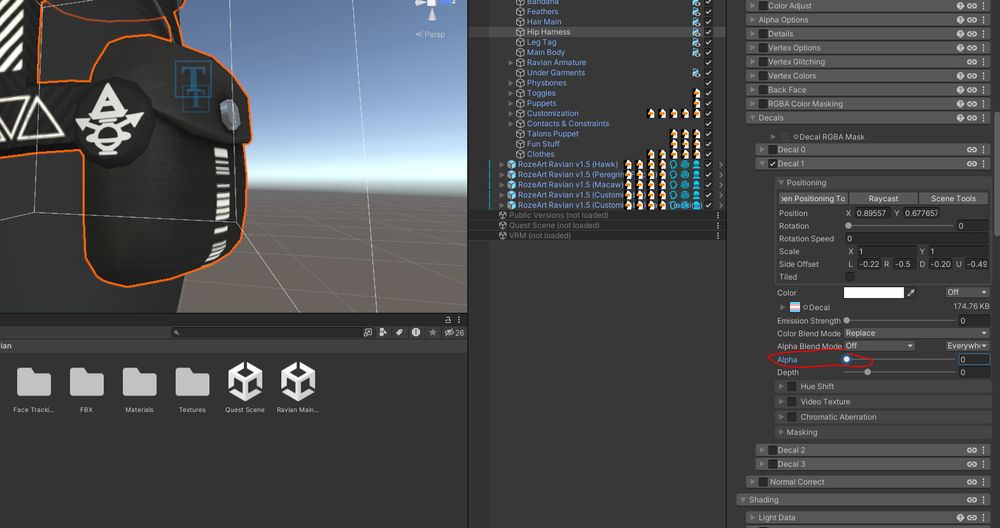
Task: Enable the Hue Shift checkbox
Action: coord(791,386)
